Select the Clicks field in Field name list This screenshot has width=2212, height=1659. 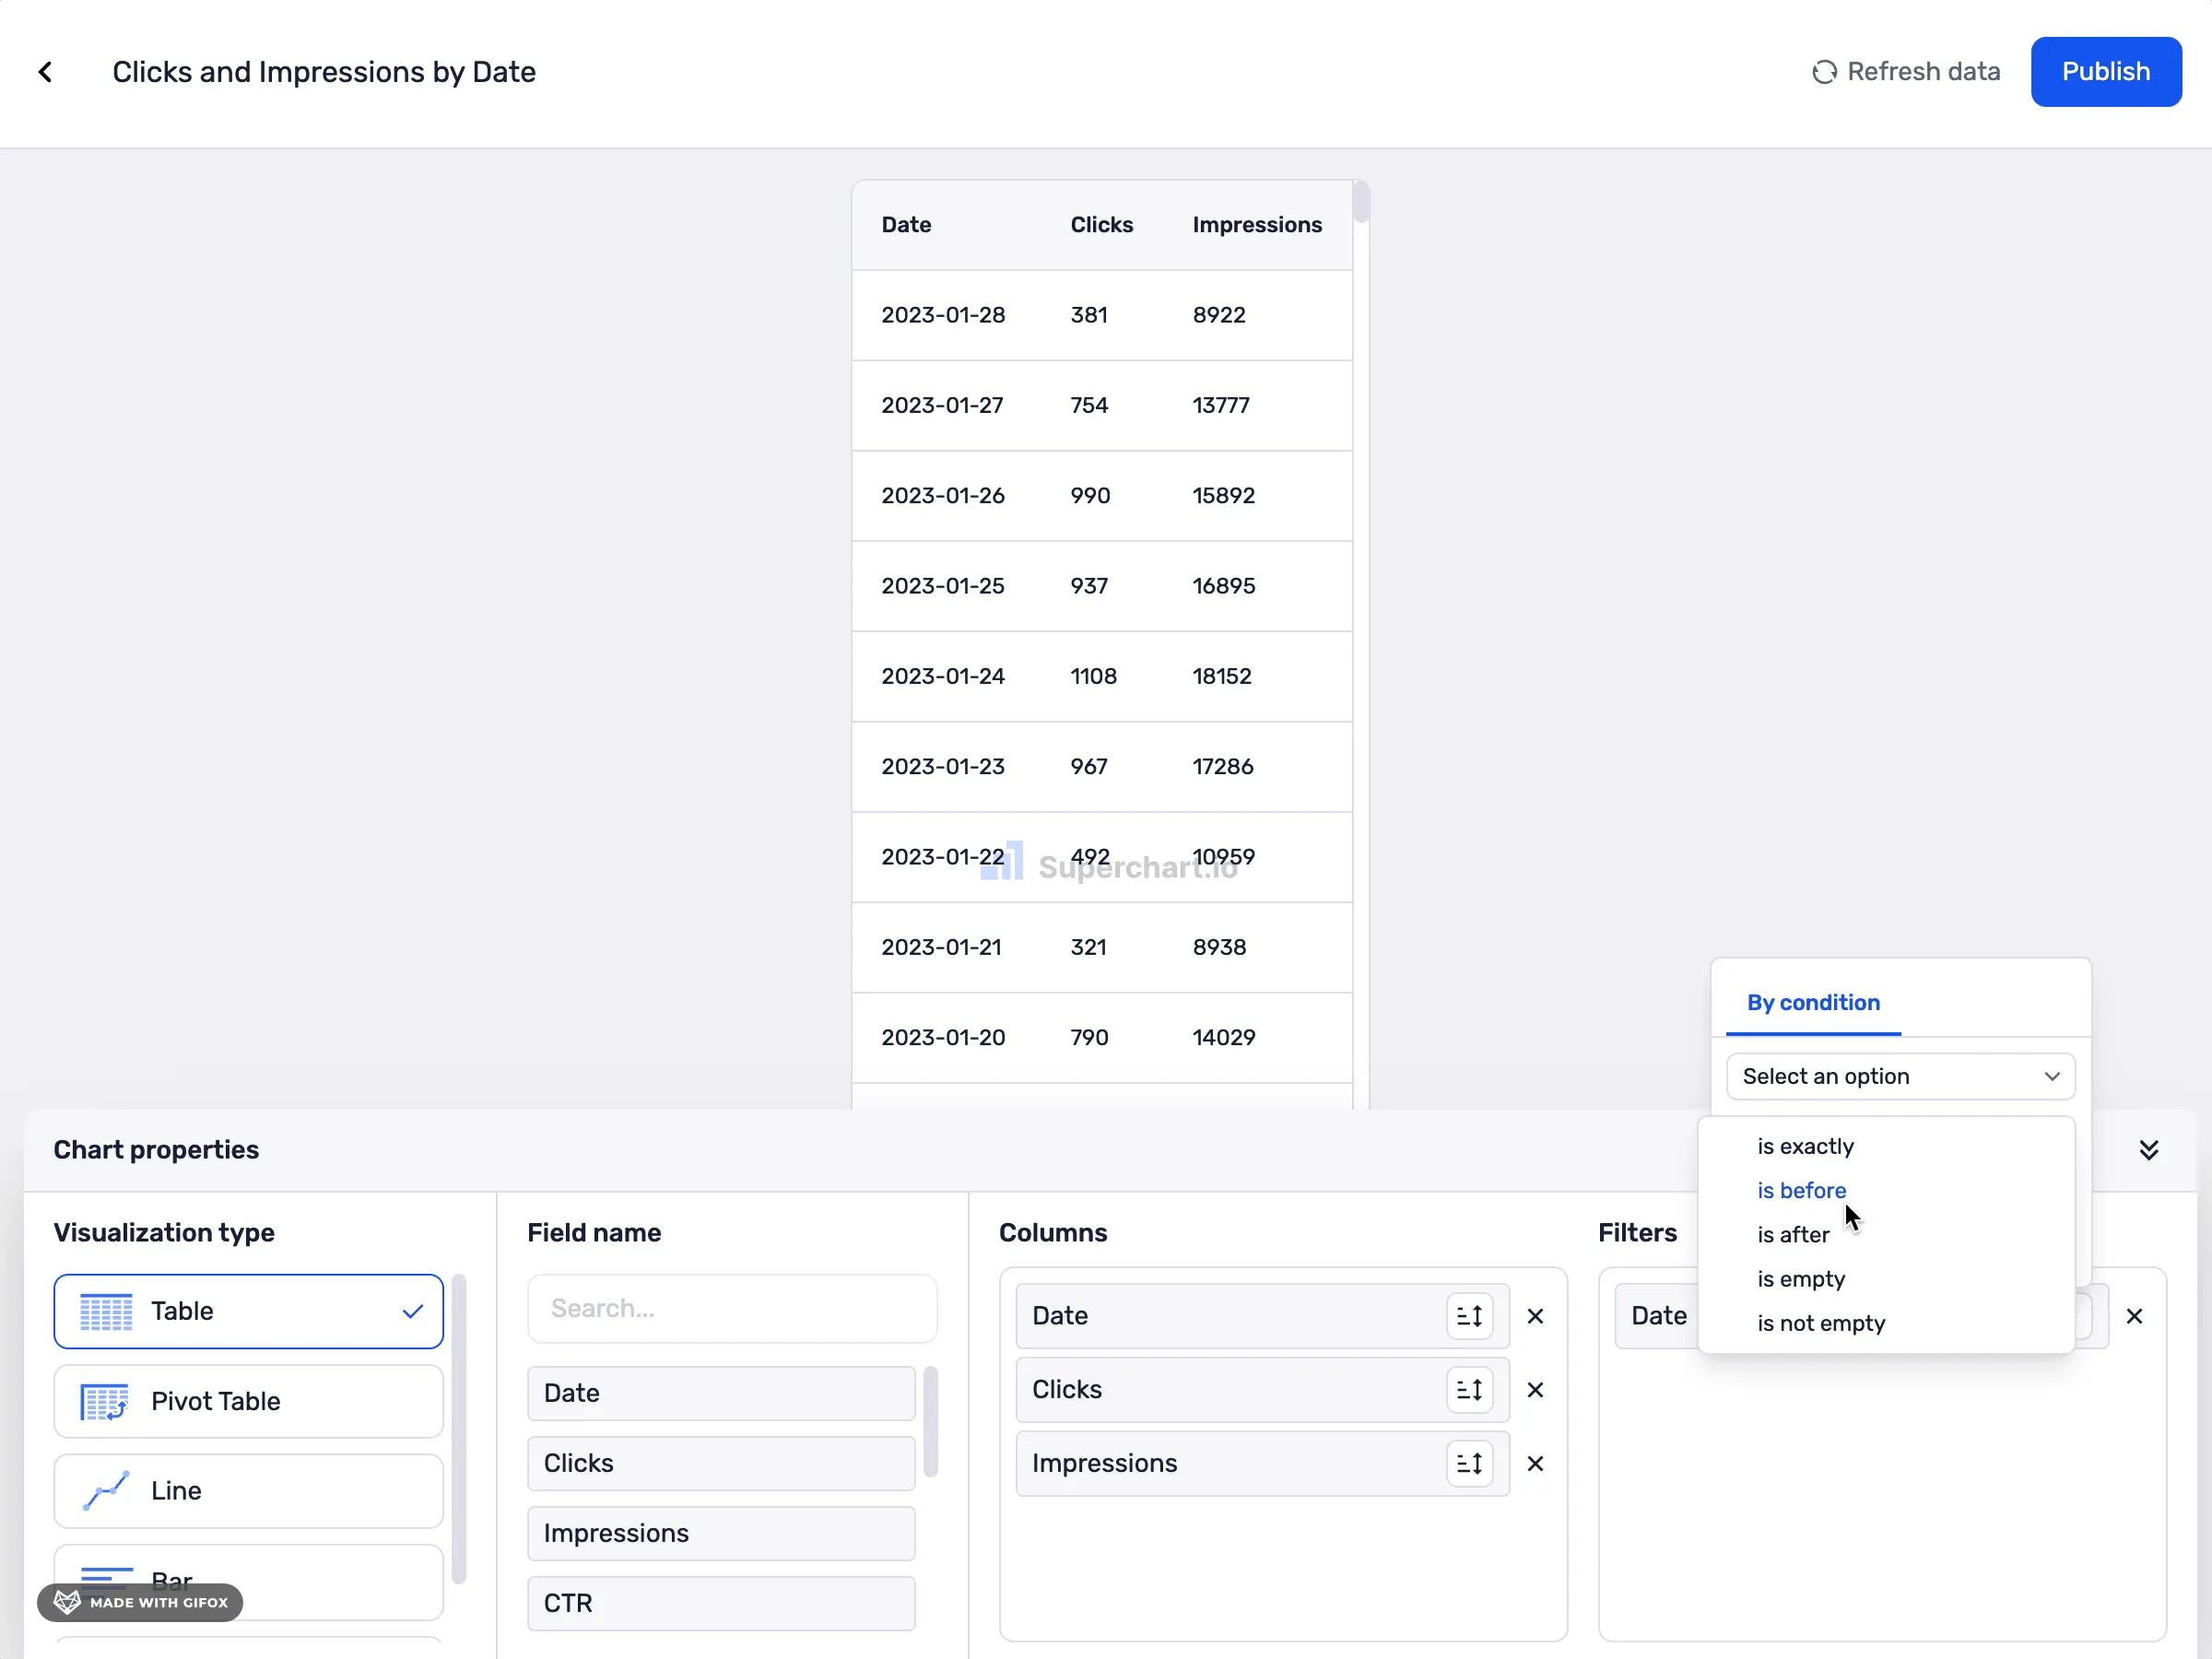click(x=720, y=1462)
